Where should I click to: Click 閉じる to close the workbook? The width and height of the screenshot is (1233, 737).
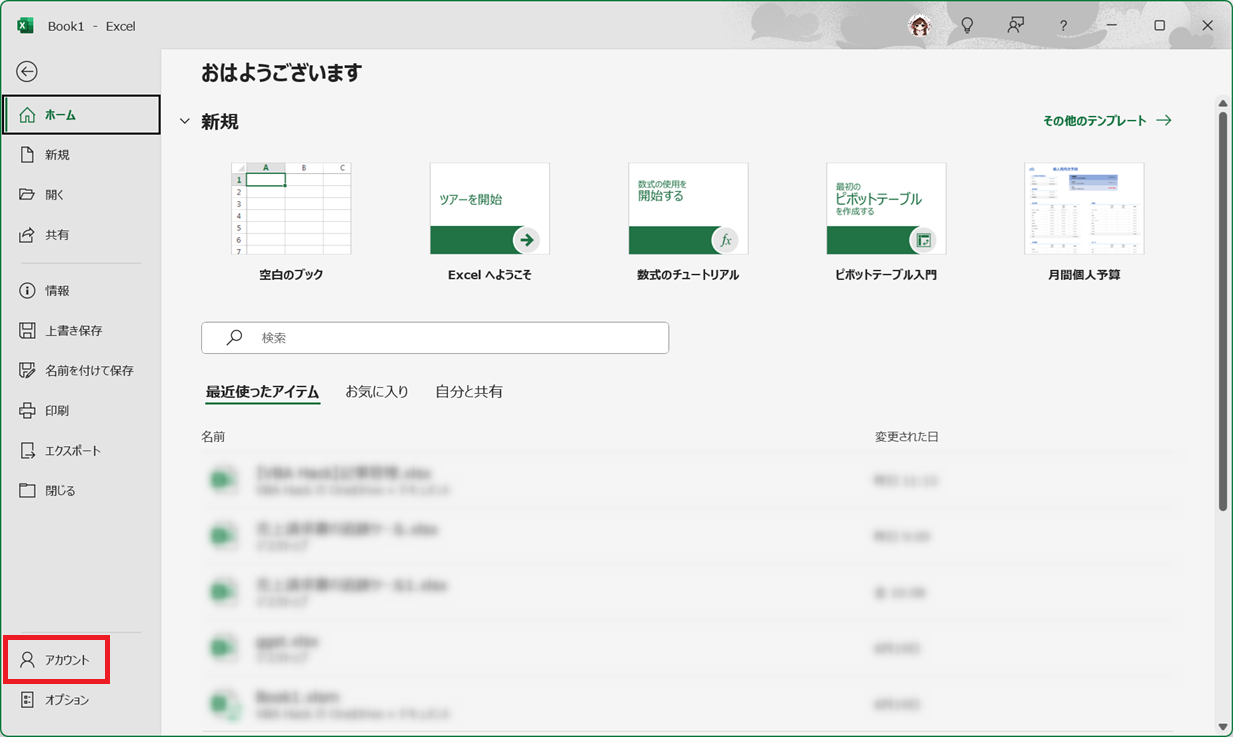(81, 491)
